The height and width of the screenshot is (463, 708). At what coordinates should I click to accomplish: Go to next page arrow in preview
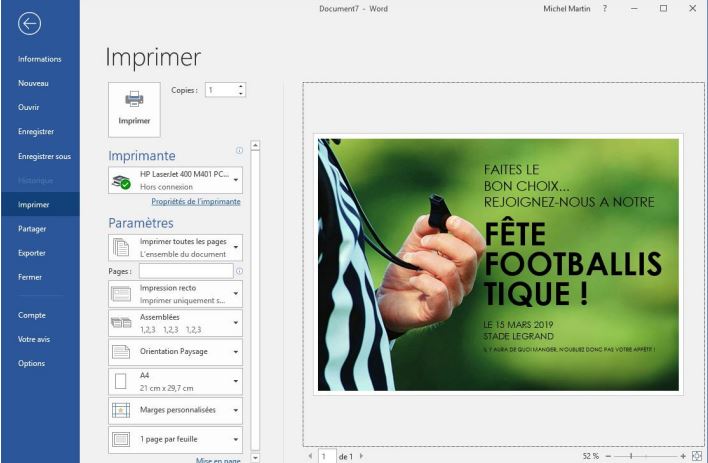pyautogui.click(x=361, y=456)
